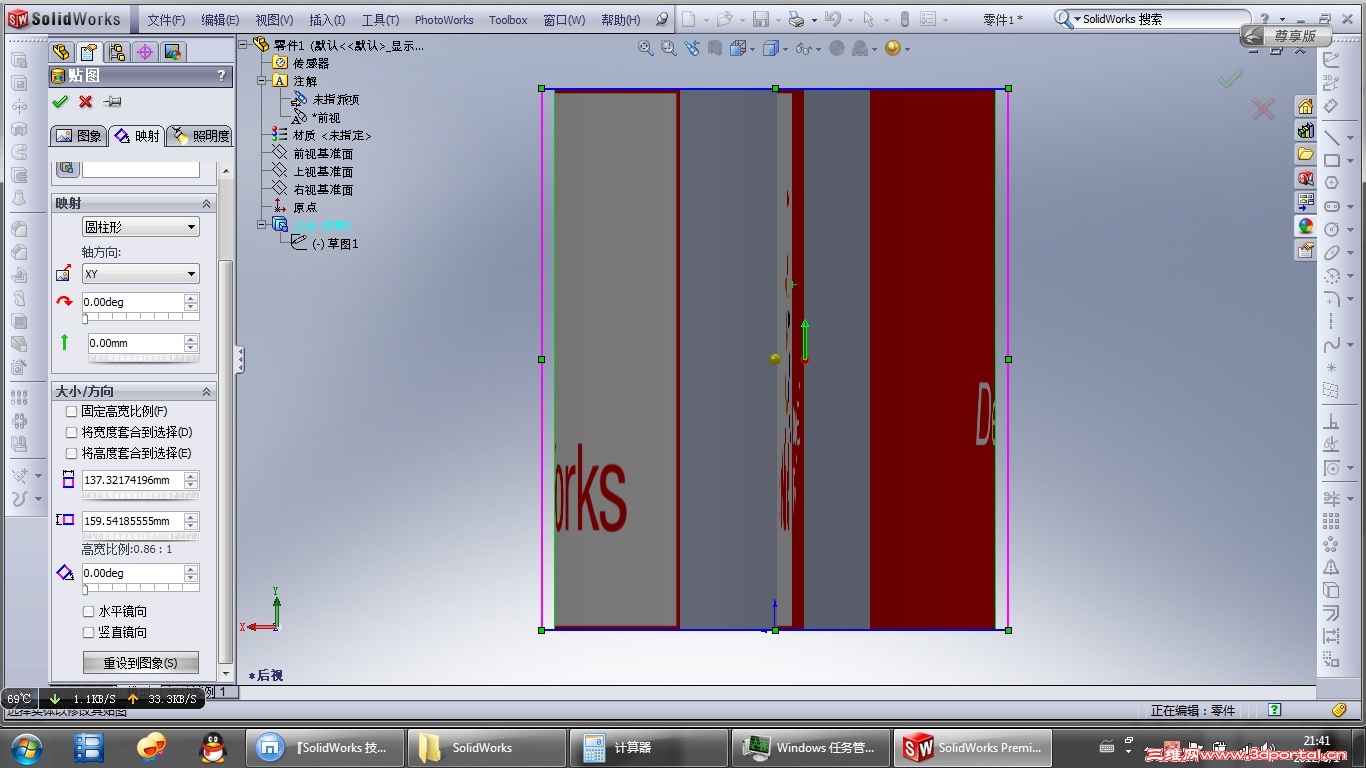
Task: Click the previous view icon
Action: (x=692, y=48)
